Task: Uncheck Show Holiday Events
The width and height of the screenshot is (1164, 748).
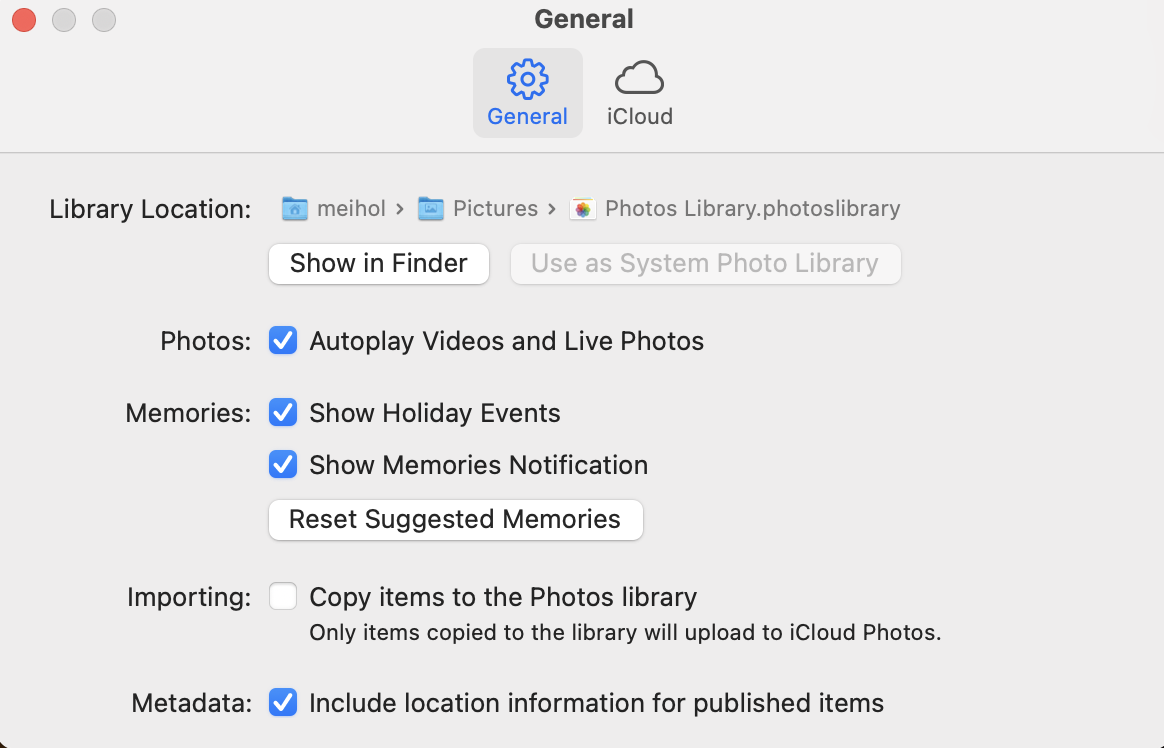Action: 283,413
